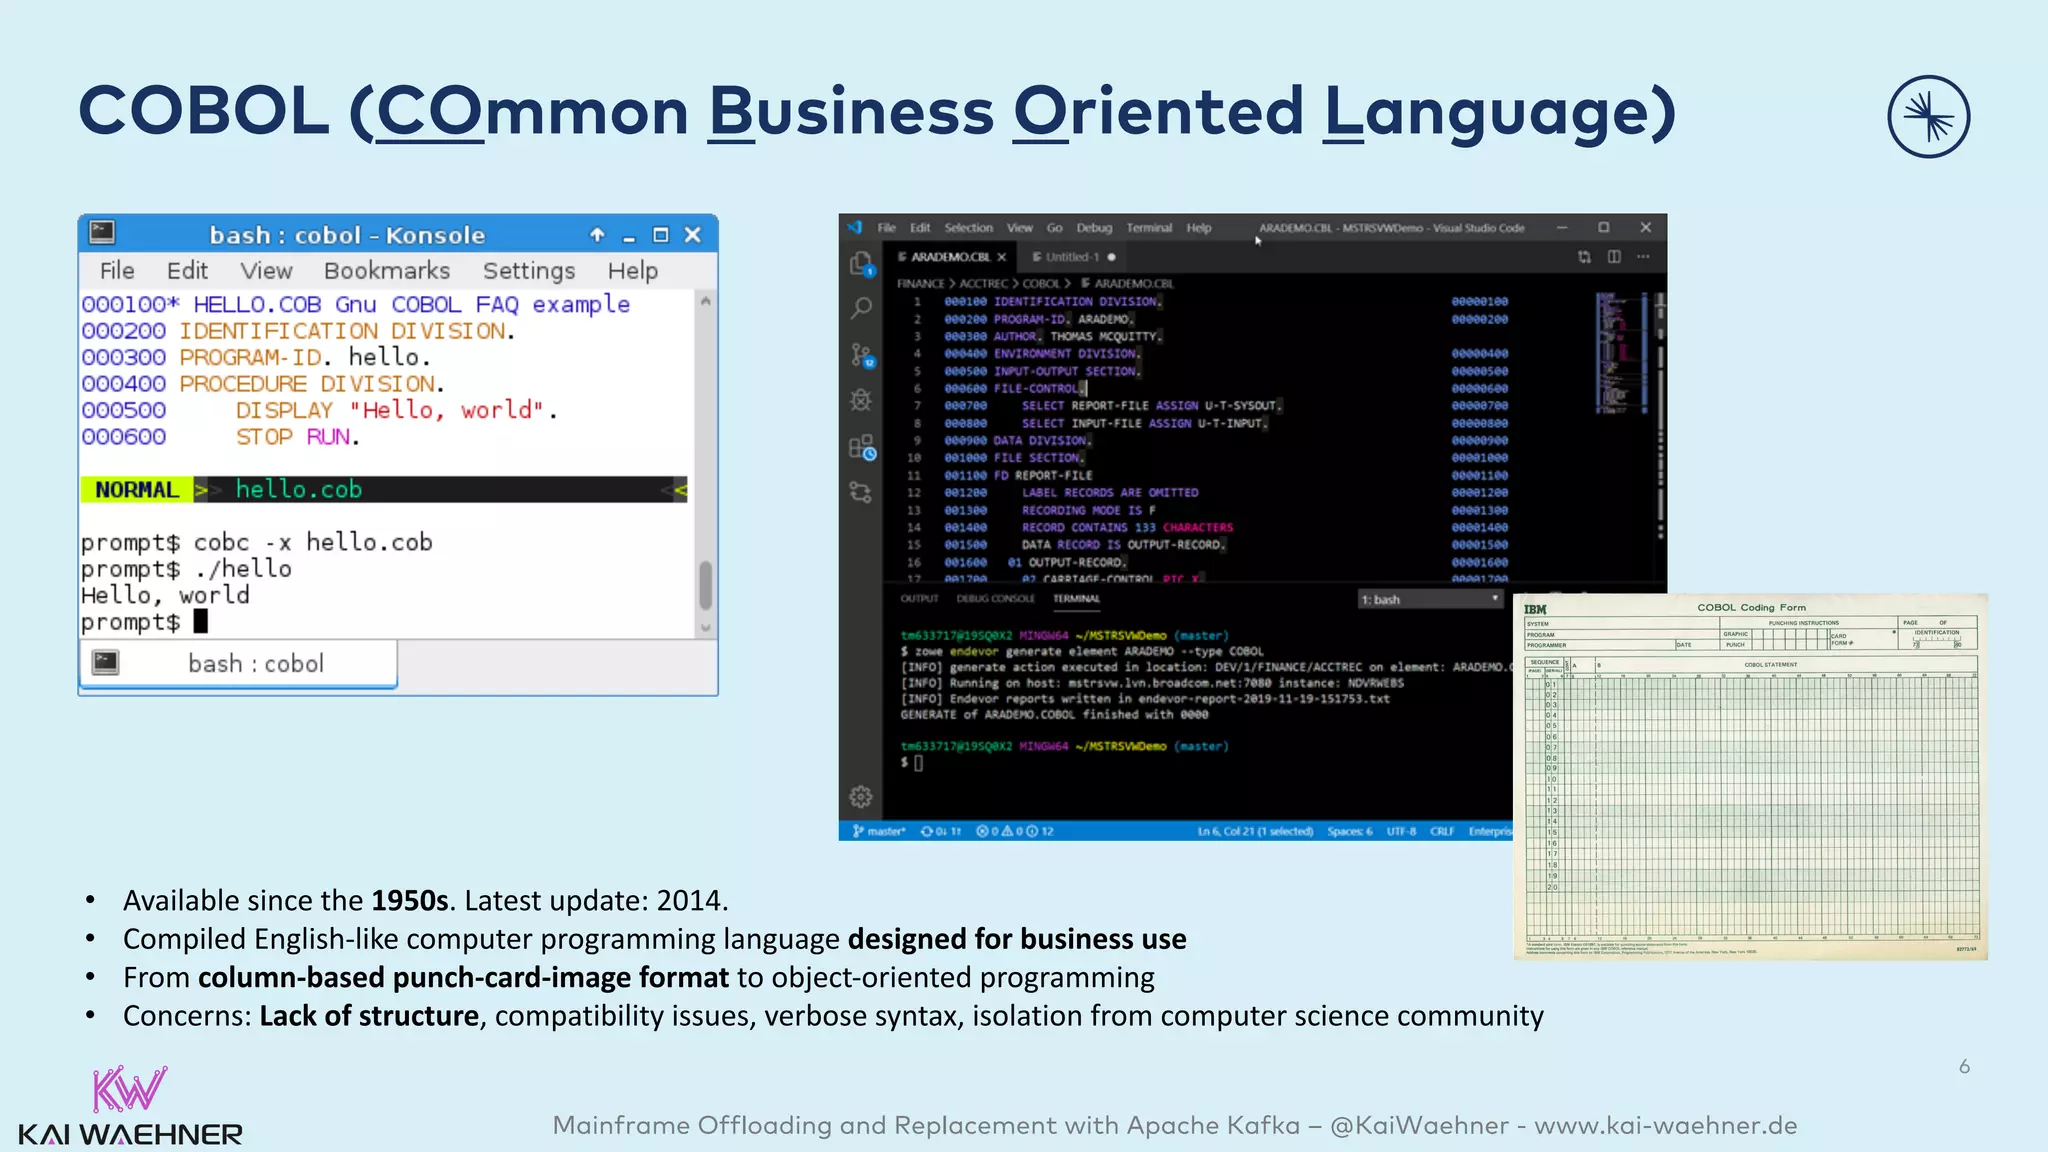This screenshot has width=2048, height=1152.
Task: Open the Selection menu in VS Code
Action: tap(968, 228)
